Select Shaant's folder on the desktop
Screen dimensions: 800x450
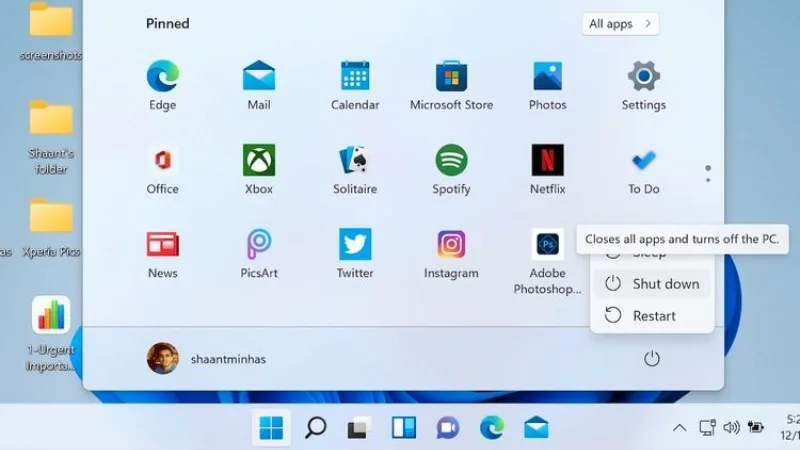(x=51, y=138)
